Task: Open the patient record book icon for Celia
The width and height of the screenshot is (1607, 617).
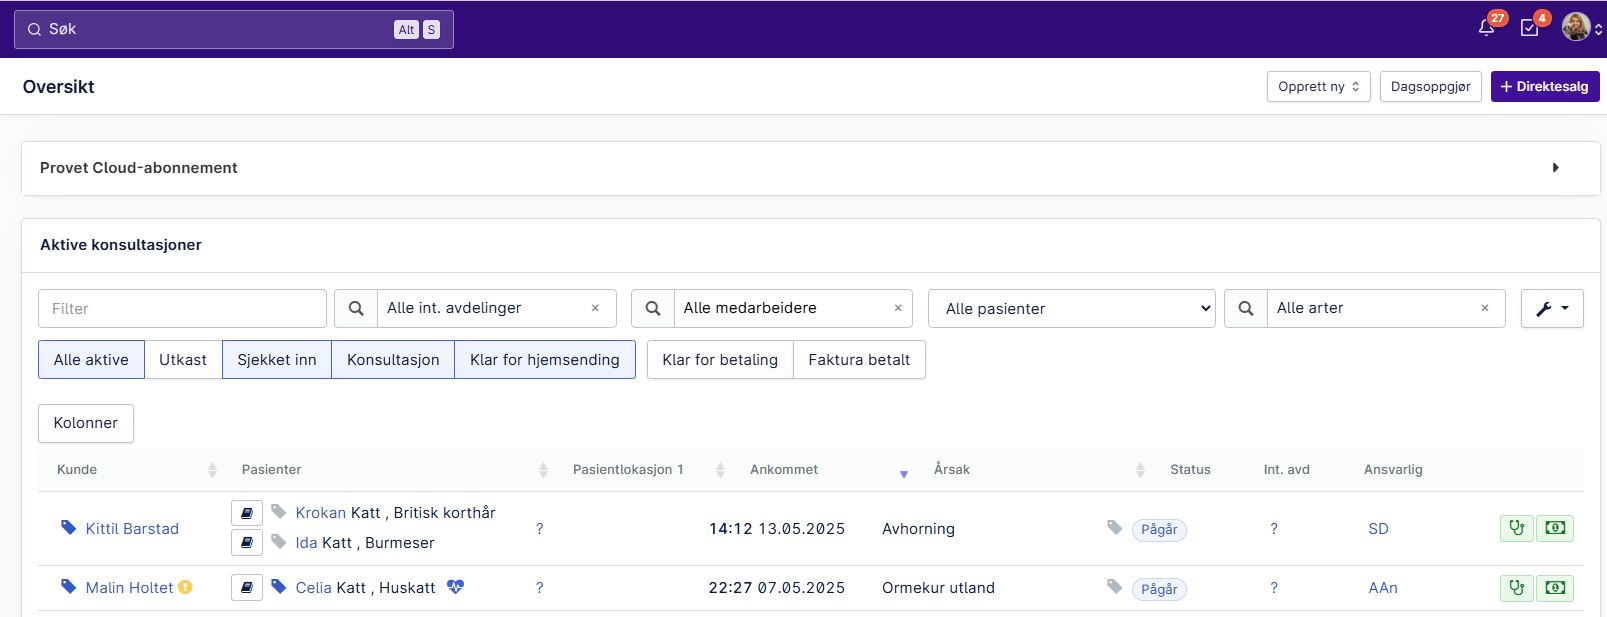Action: pos(247,587)
